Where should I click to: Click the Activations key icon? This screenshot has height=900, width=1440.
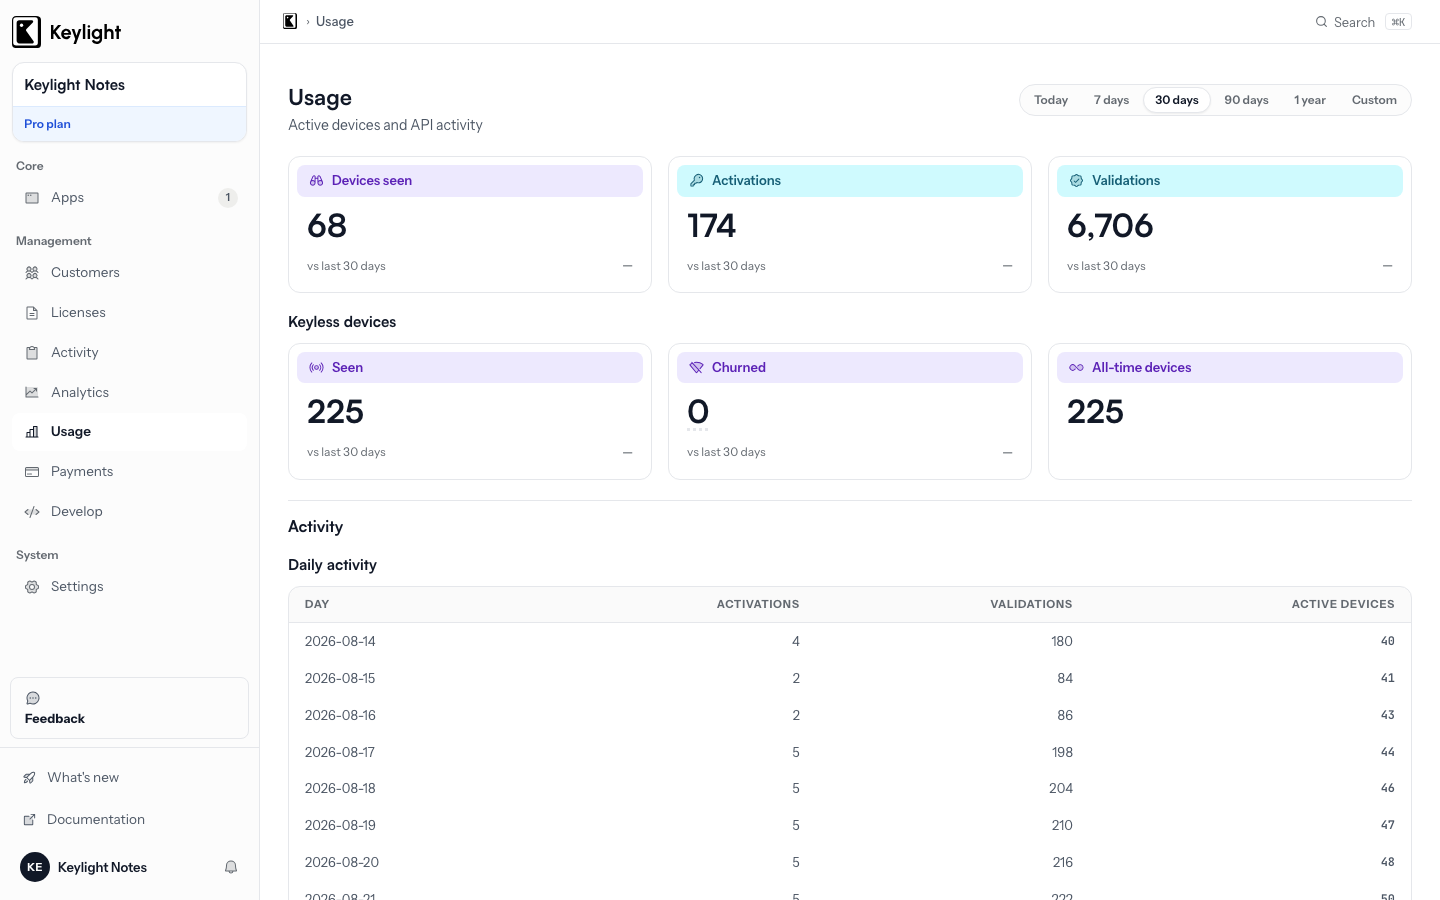(696, 181)
